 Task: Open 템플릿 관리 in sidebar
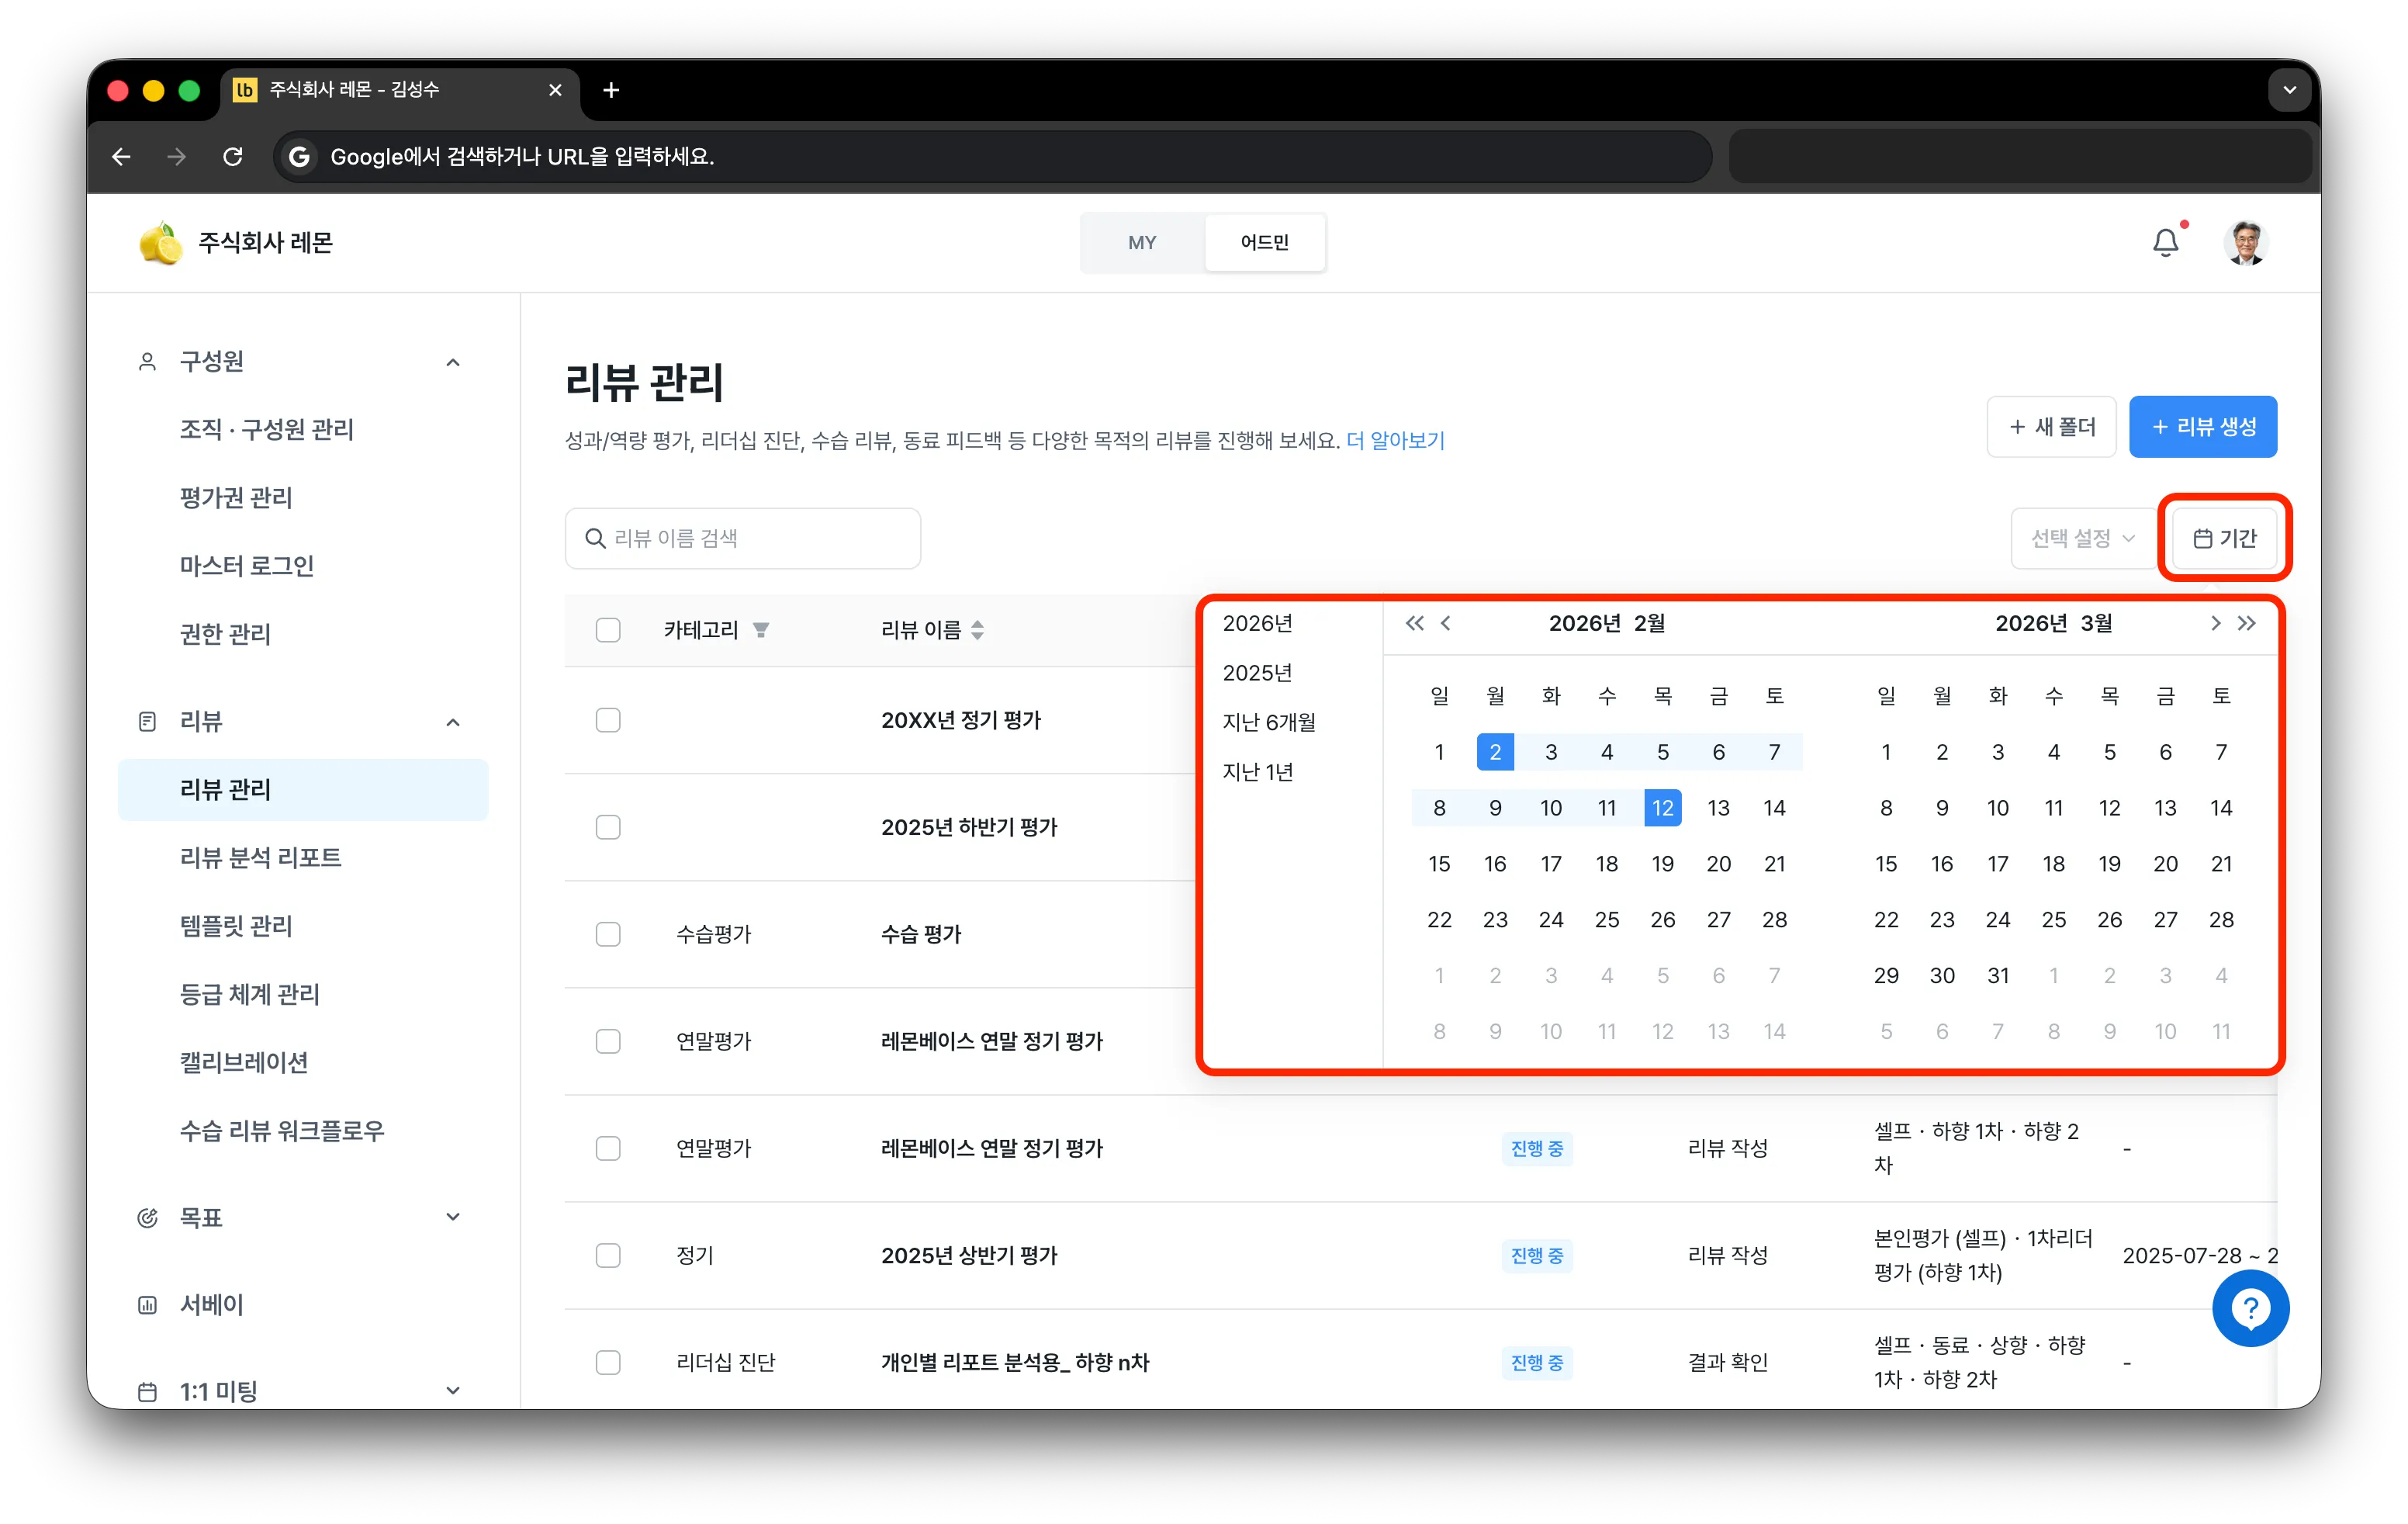tap(236, 926)
